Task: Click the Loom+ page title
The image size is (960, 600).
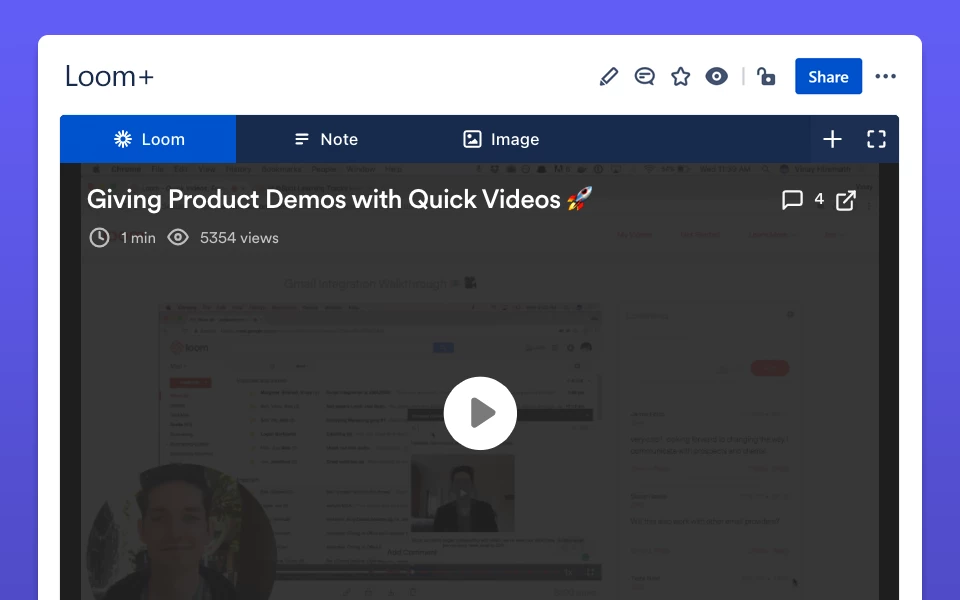Action: tap(109, 77)
